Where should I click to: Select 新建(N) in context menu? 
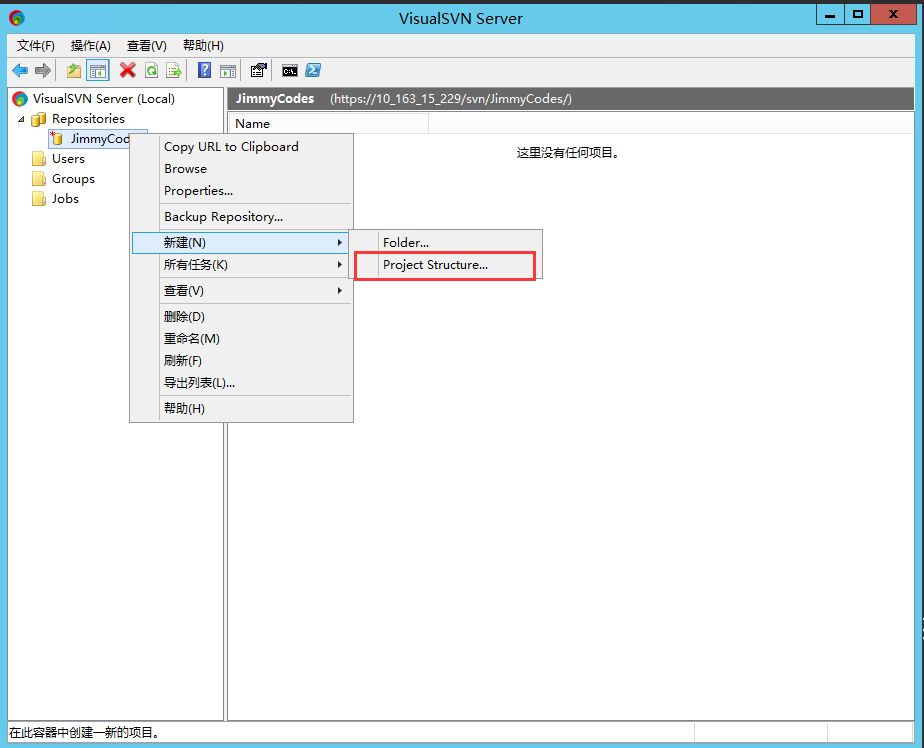242,242
